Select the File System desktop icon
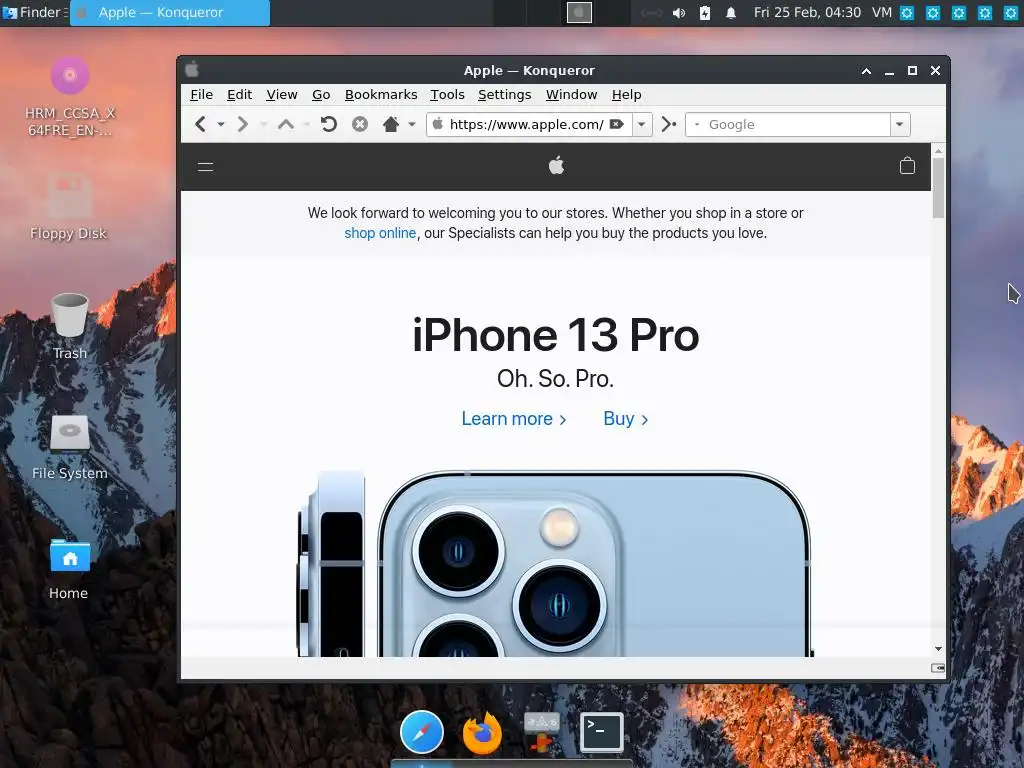The height and width of the screenshot is (768, 1024). point(70,447)
